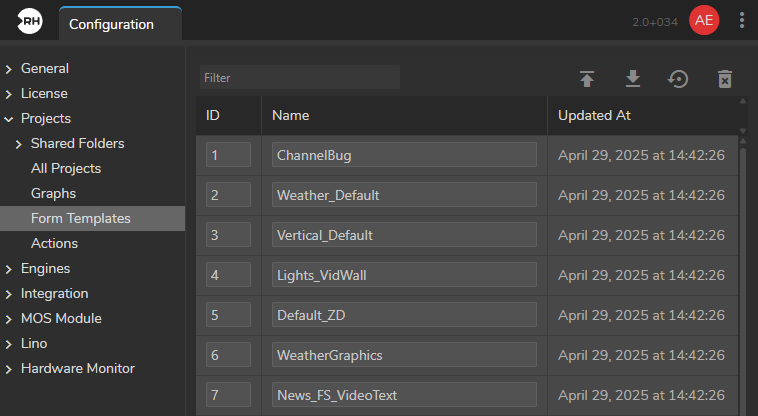This screenshot has width=758, height=416.
Task: Click the delete trash icon
Action: pos(725,79)
